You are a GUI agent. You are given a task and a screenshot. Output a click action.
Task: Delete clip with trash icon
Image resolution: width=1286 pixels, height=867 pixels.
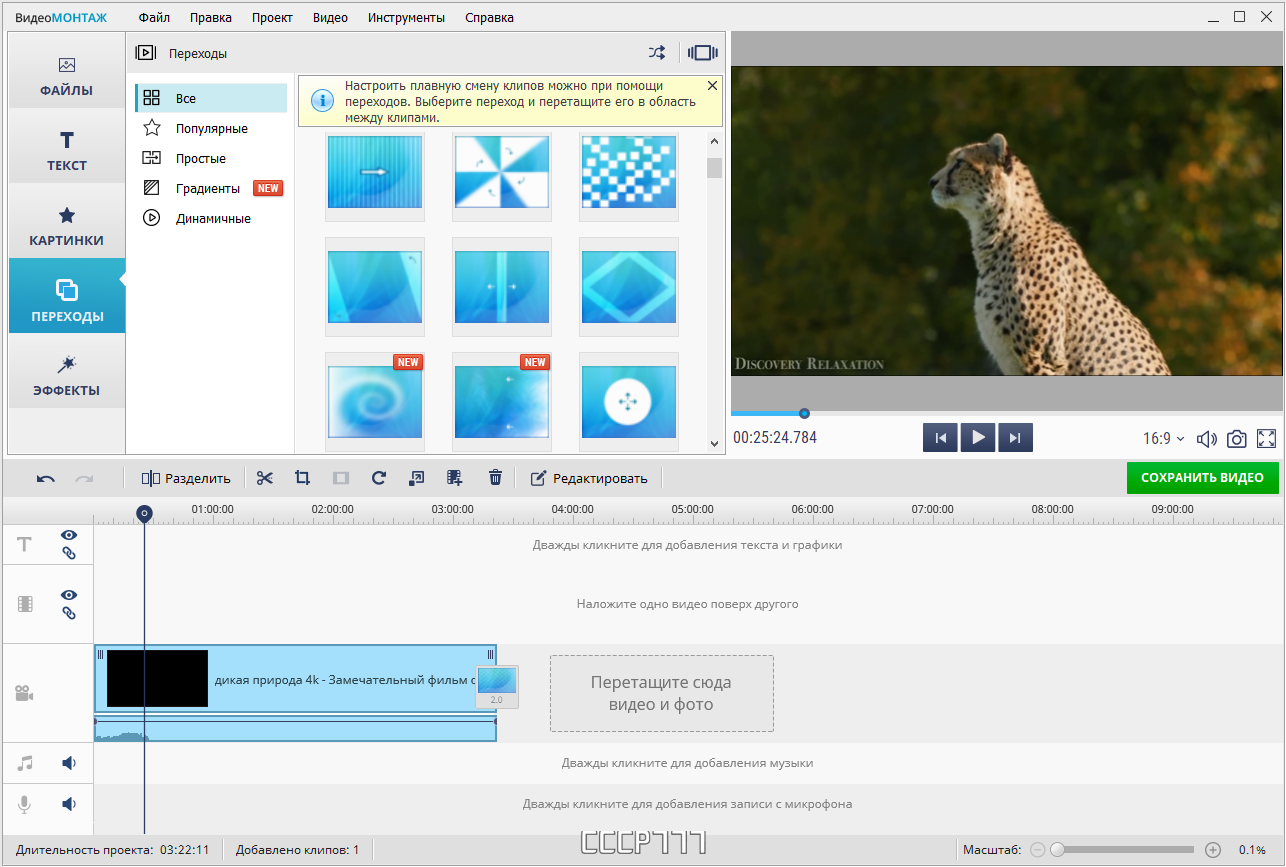(x=495, y=478)
